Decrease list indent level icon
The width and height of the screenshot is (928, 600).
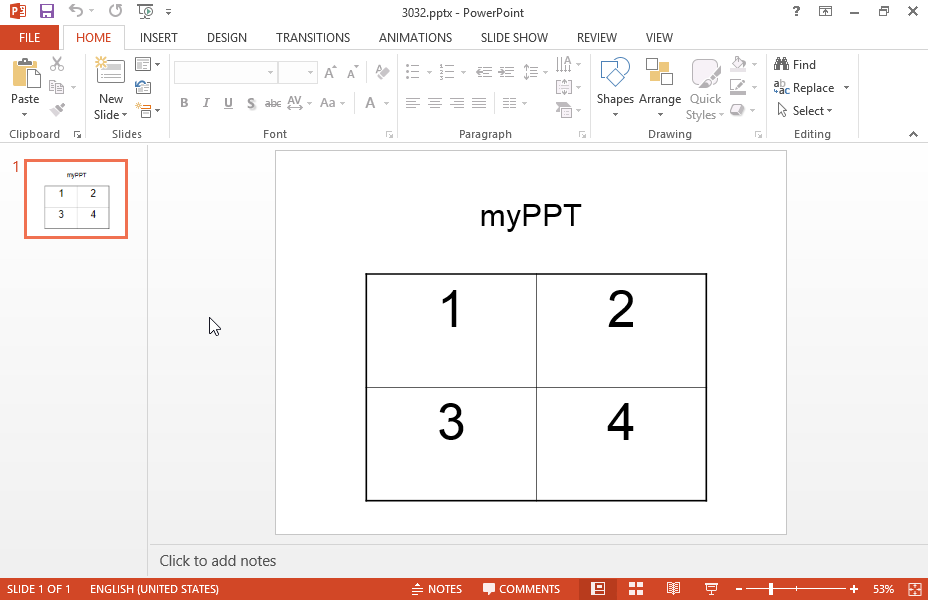pyautogui.click(x=484, y=72)
